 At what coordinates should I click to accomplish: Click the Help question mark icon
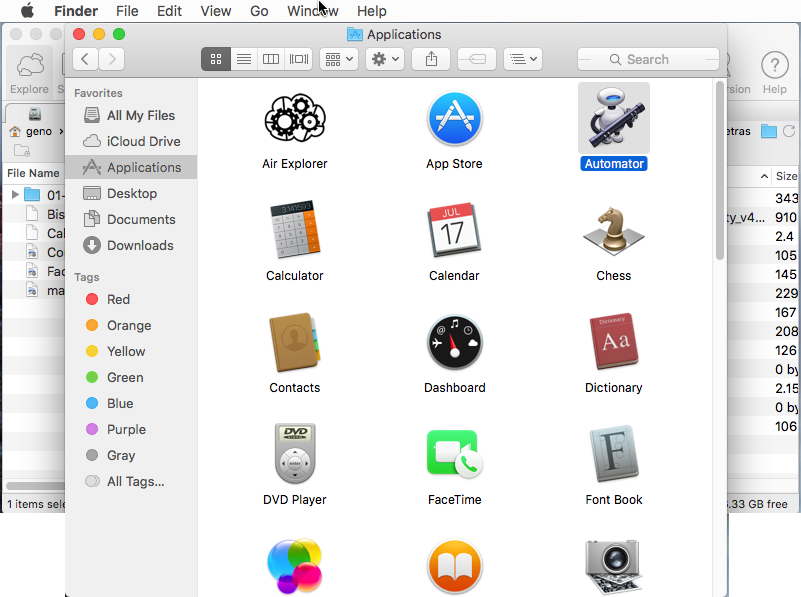pyautogui.click(x=774, y=65)
